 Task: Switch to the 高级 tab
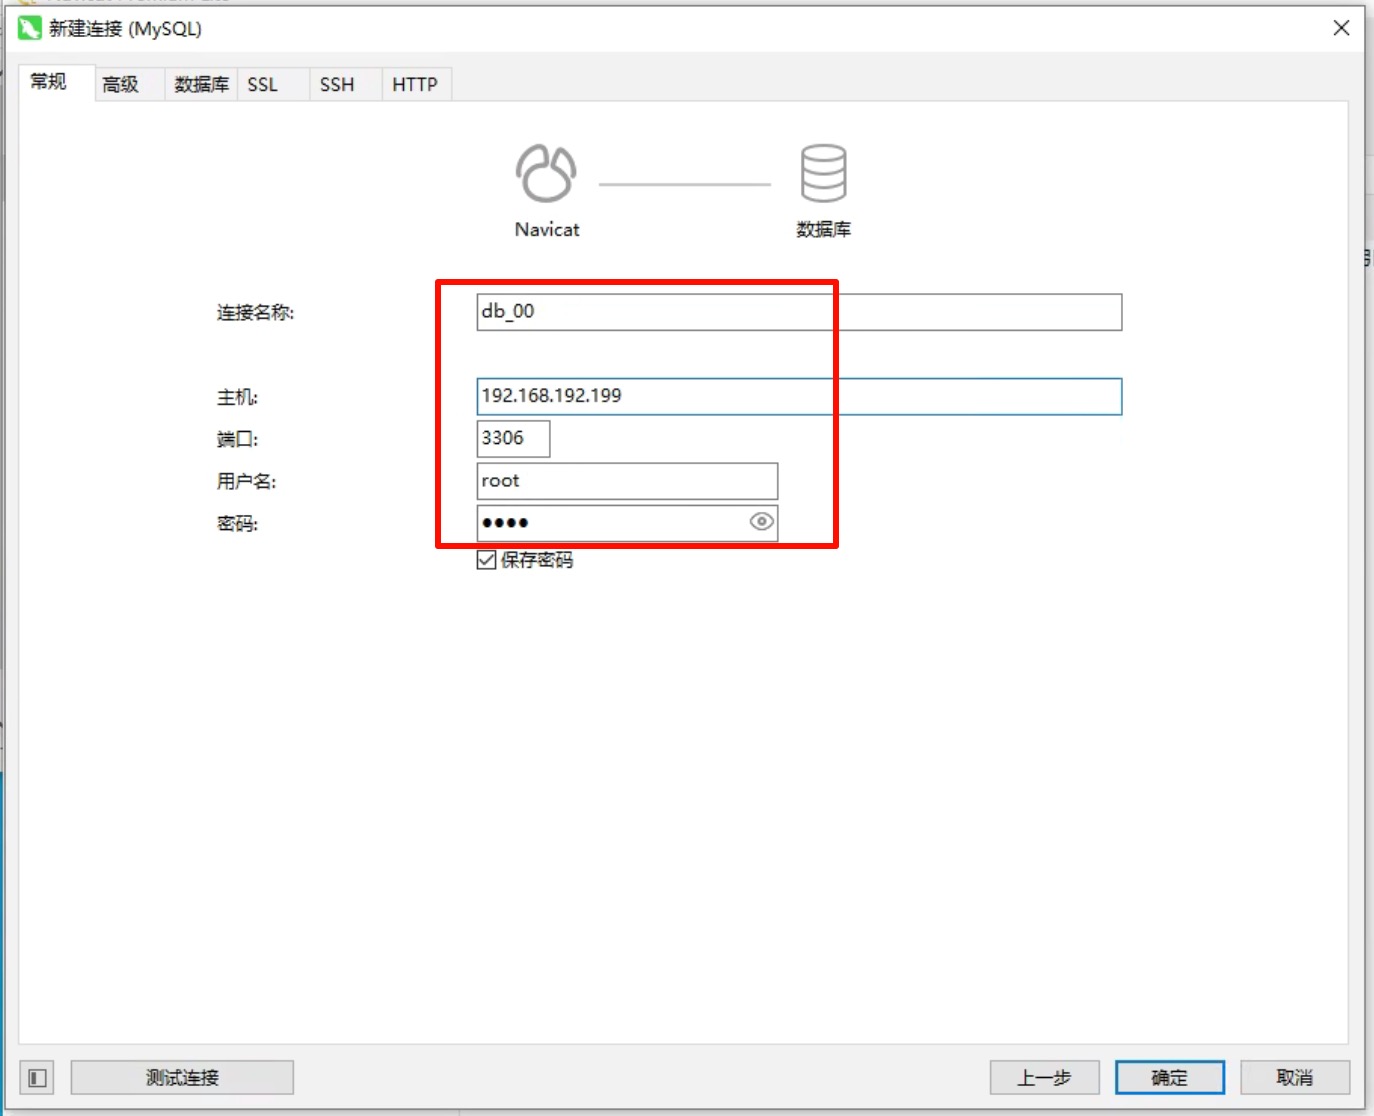121,85
